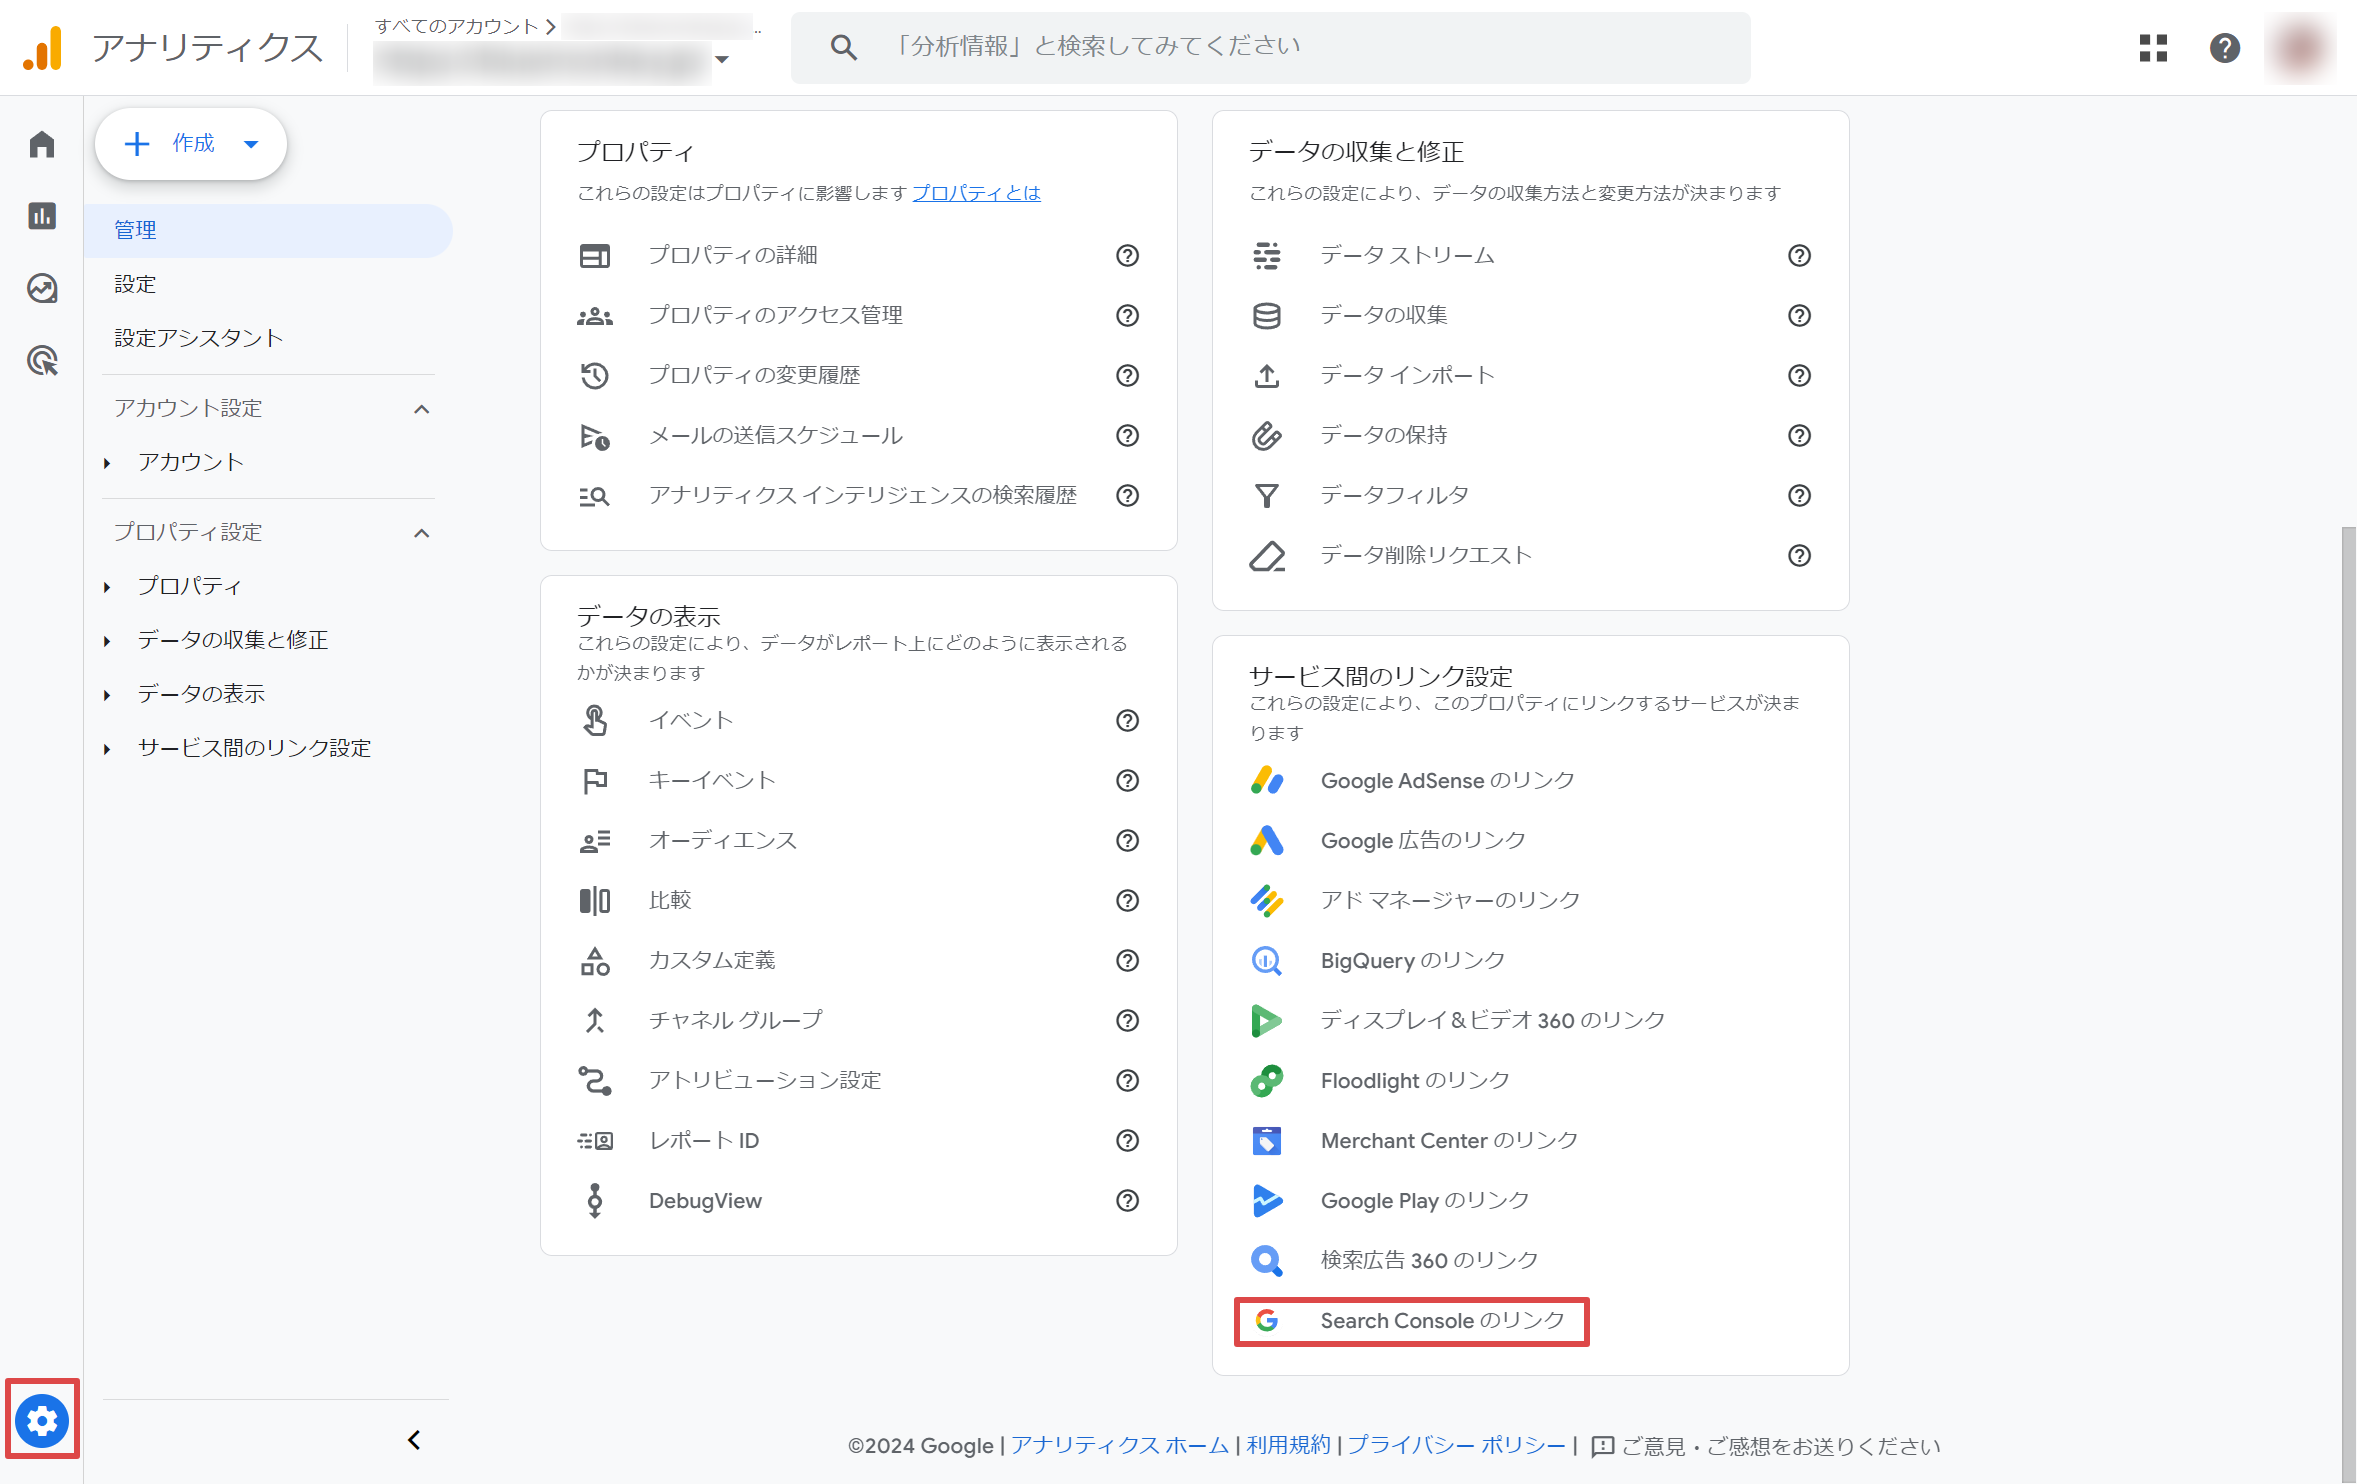
Task: Click the プロパティとは link
Action: [976, 192]
